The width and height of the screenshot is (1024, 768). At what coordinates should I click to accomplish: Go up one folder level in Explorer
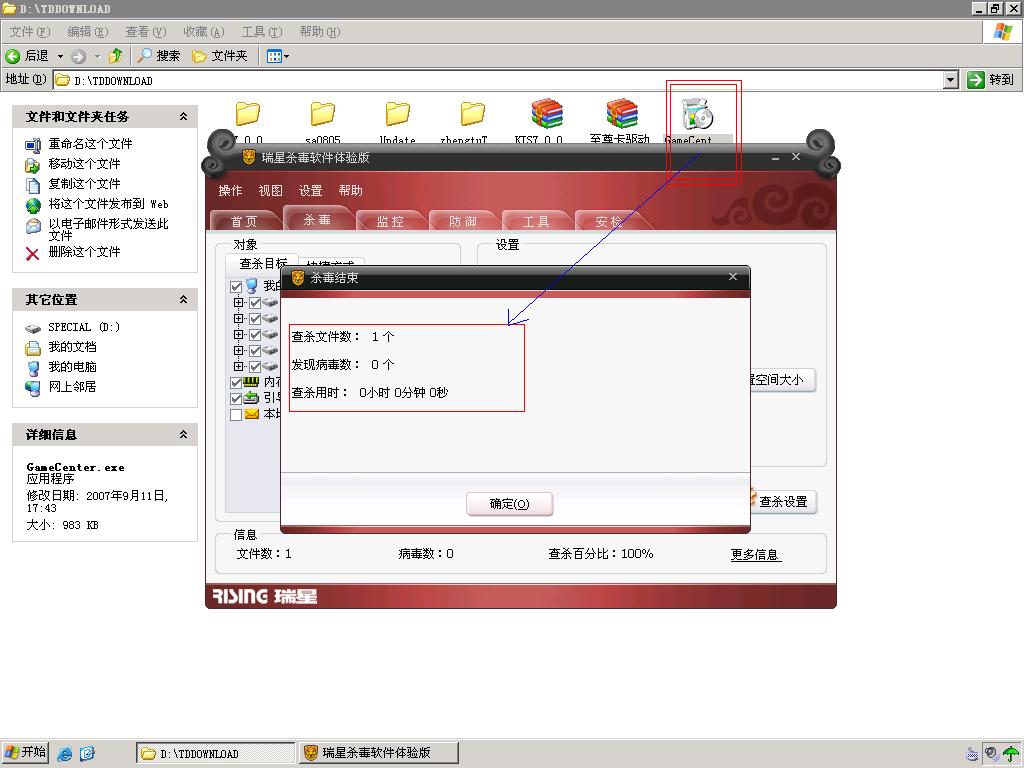tap(116, 56)
